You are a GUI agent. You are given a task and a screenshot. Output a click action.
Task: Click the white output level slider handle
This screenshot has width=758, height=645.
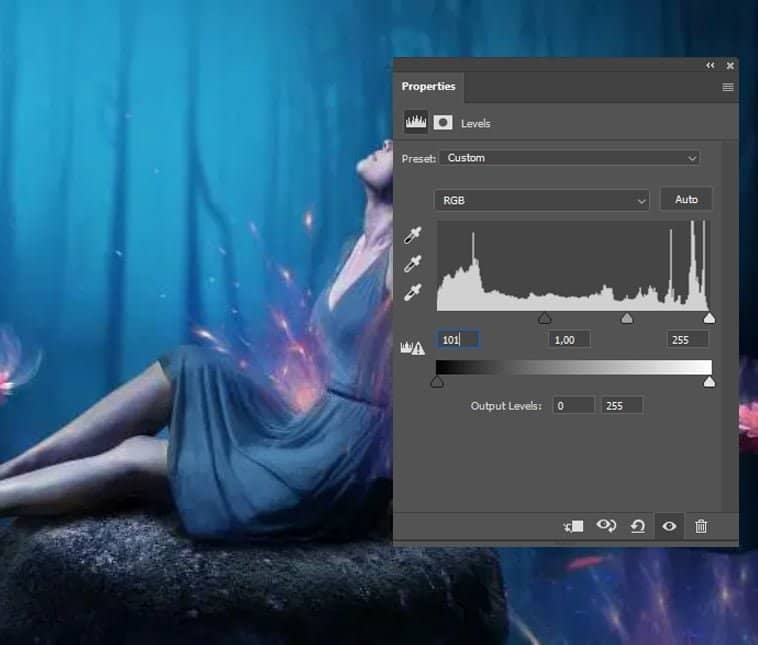point(709,382)
